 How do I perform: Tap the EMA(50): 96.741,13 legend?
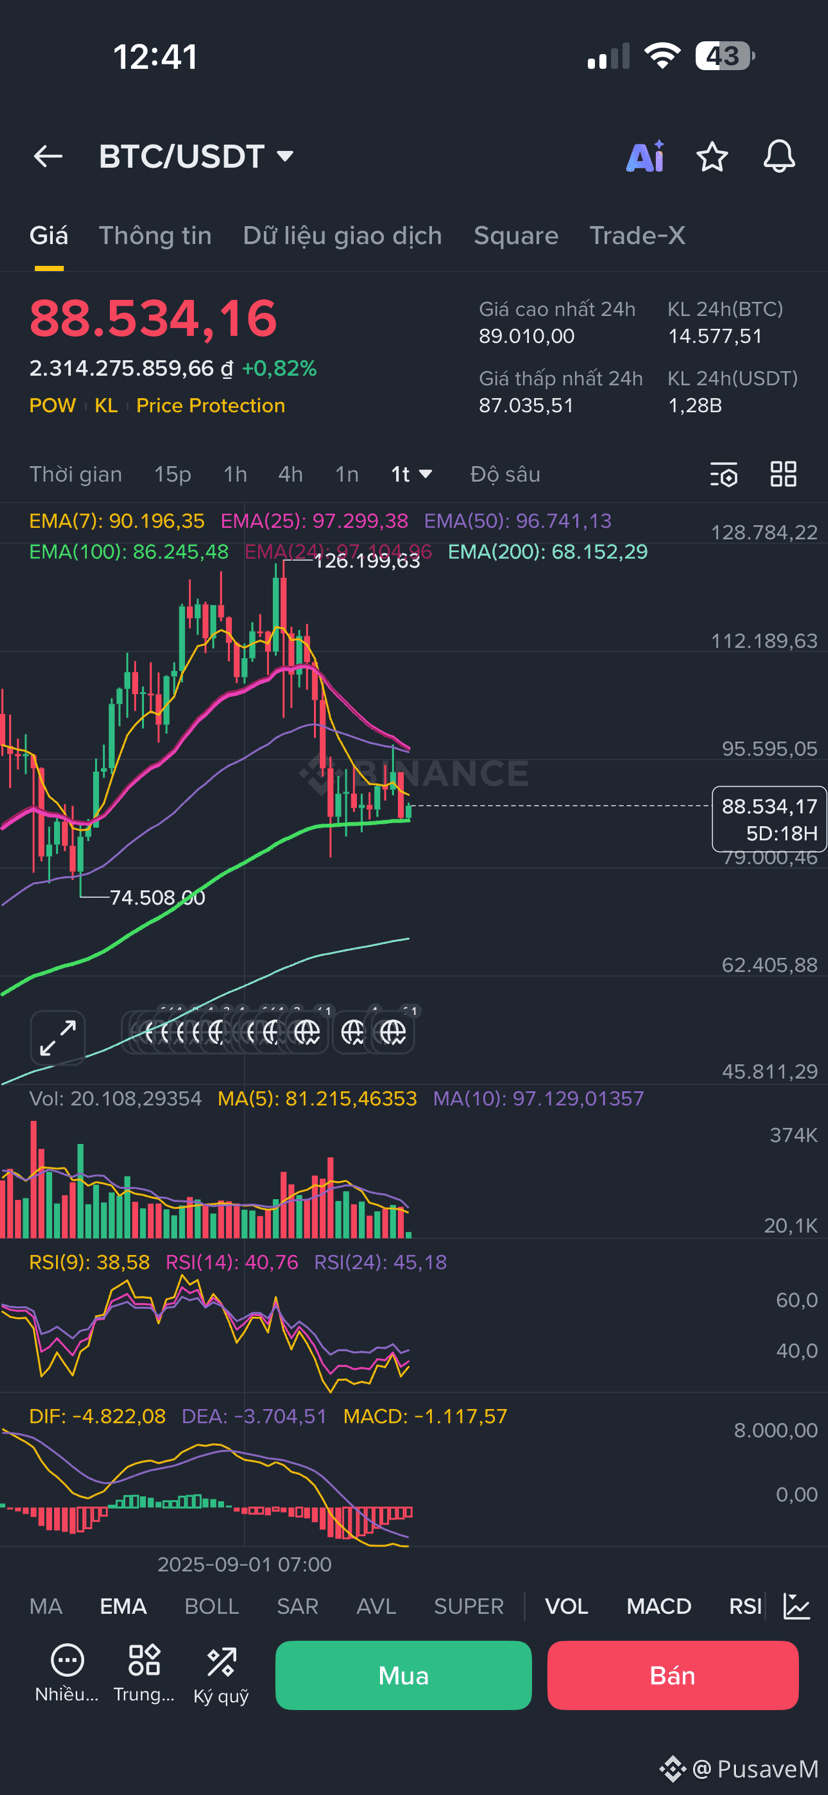[x=518, y=521]
